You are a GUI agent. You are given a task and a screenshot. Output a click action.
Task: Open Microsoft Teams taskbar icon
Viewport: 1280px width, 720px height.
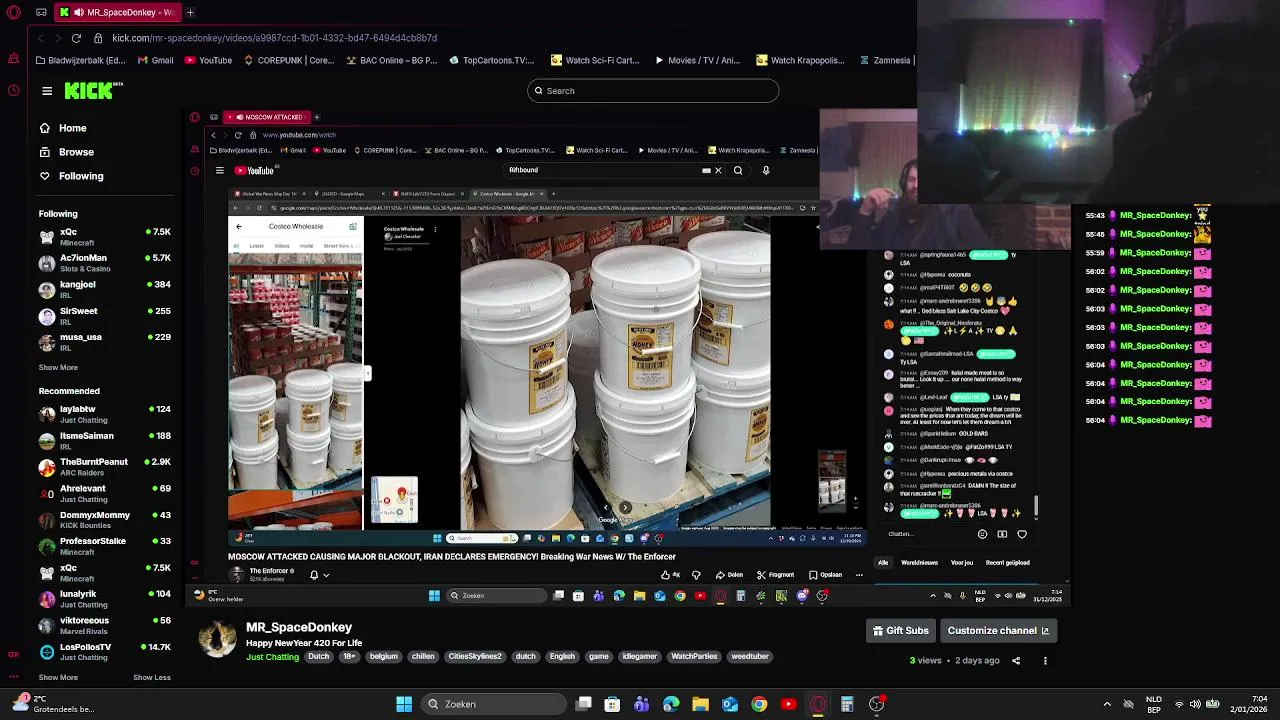641,704
